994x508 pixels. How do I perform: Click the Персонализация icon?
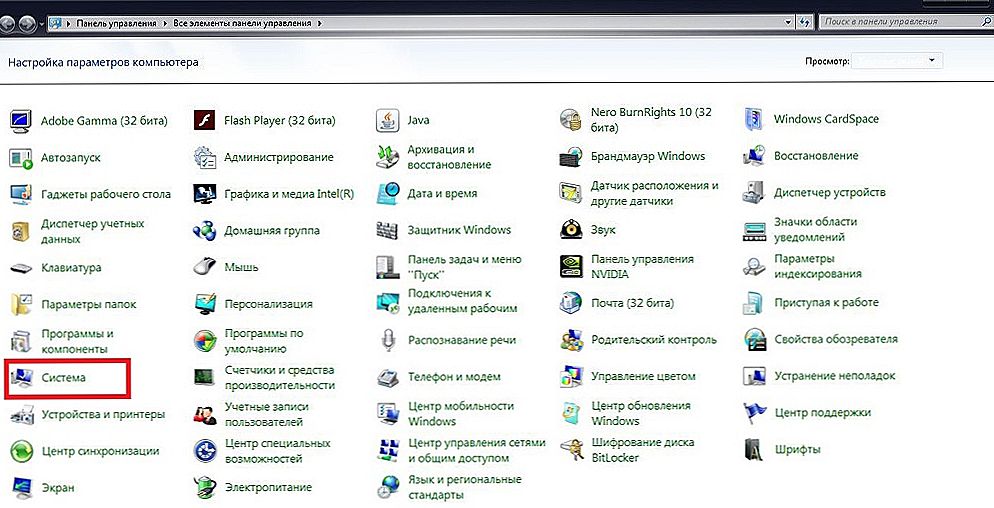coord(204,304)
